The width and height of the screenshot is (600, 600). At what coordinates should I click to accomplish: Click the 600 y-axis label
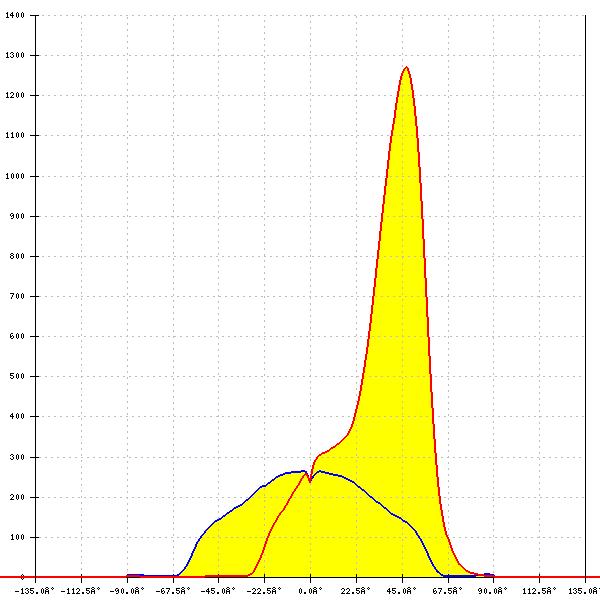17,336
